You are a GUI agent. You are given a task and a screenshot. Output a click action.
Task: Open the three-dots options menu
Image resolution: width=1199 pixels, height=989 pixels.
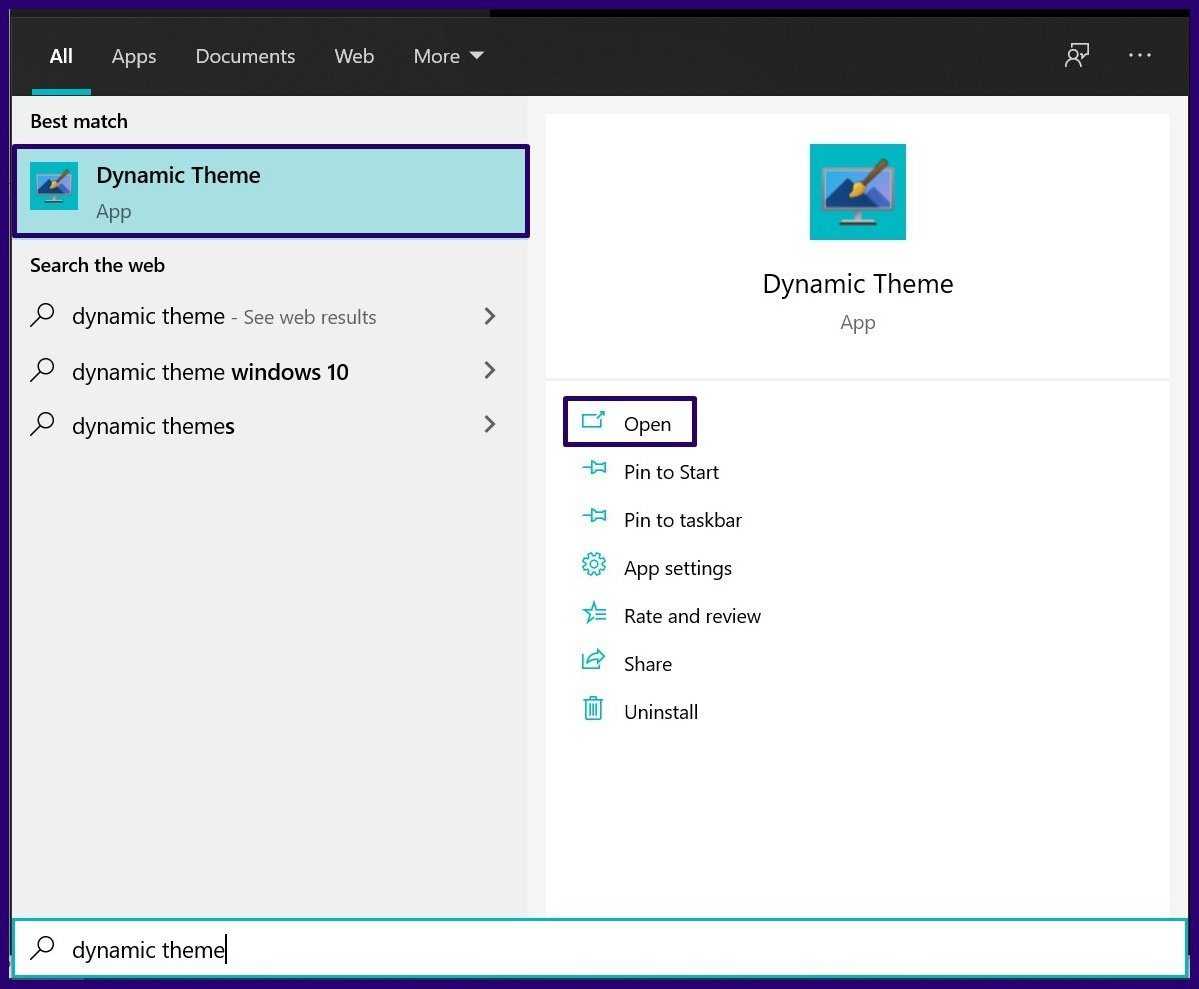(1140, 56)
